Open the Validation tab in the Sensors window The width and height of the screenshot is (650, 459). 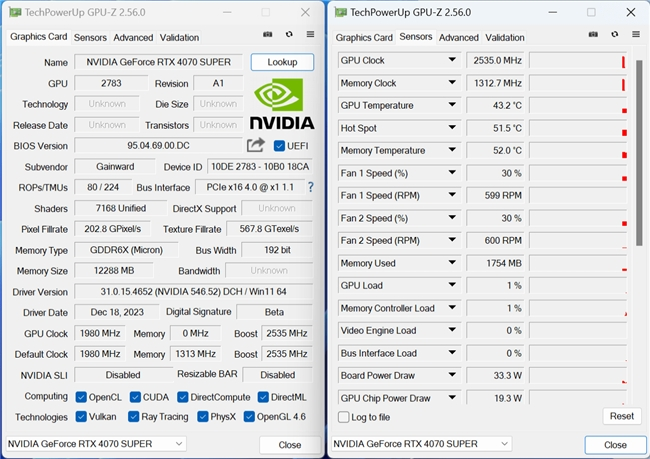tap(504, 37)
